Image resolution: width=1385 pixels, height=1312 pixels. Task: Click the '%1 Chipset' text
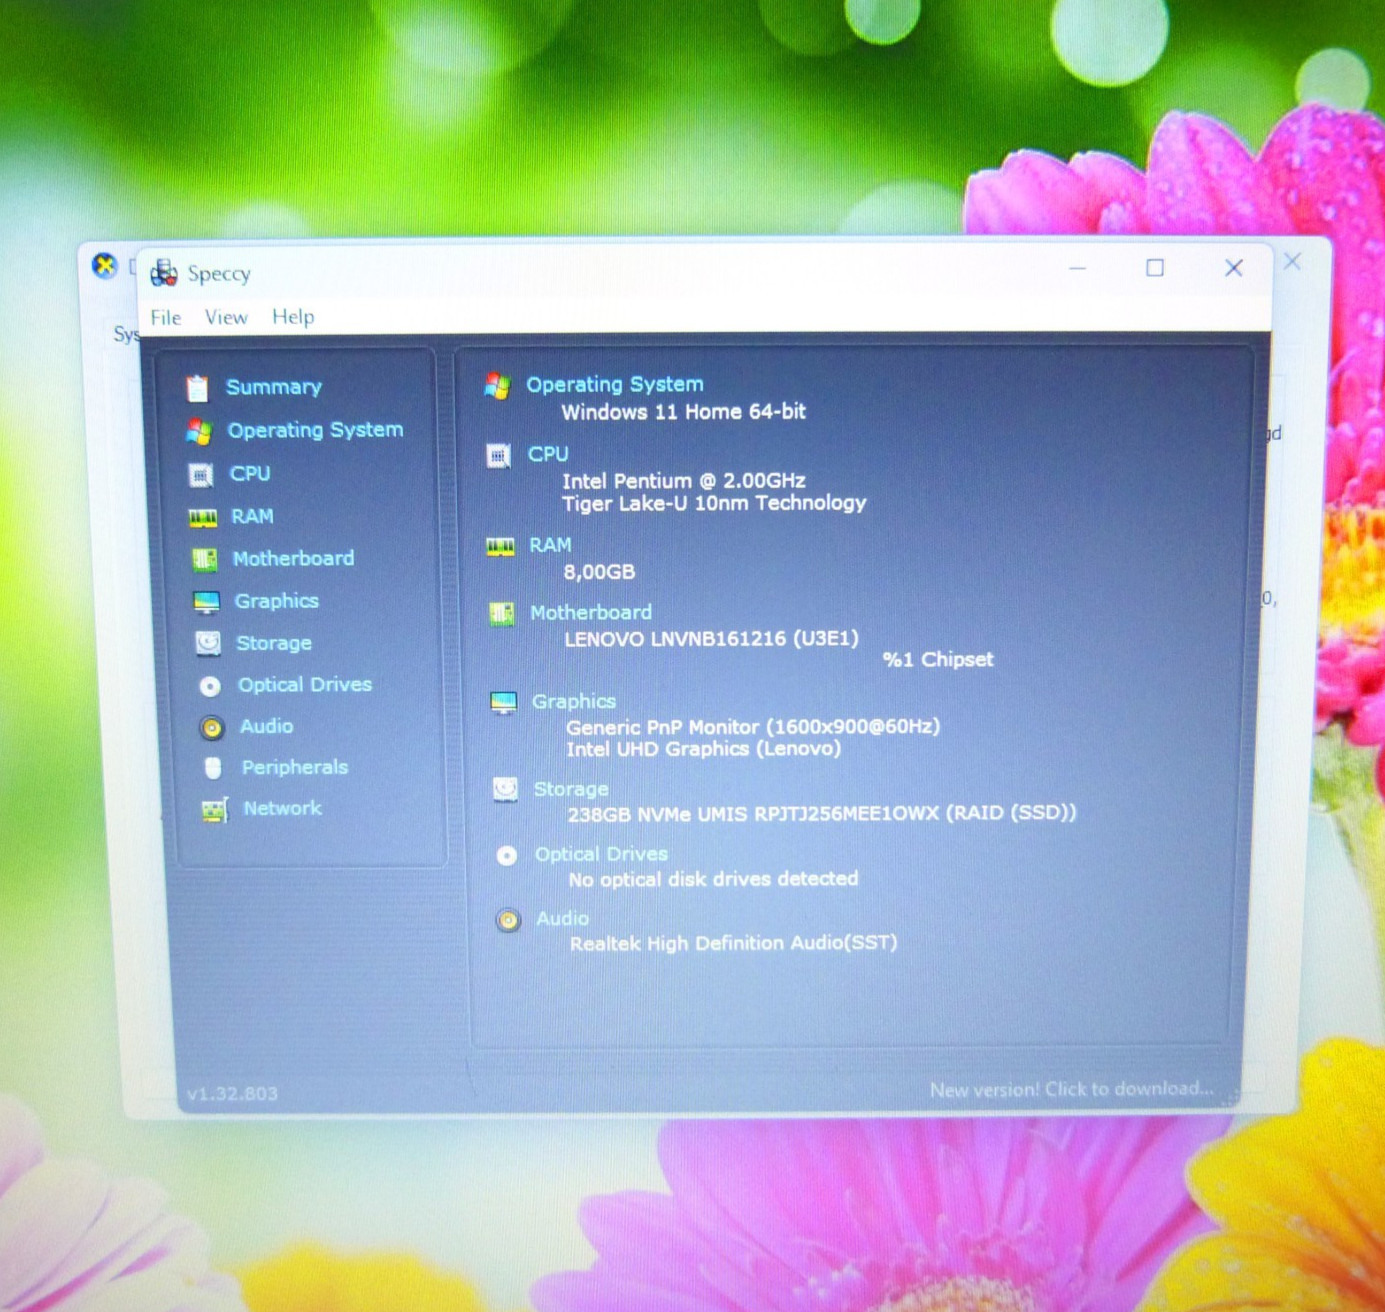pos(938,659)
